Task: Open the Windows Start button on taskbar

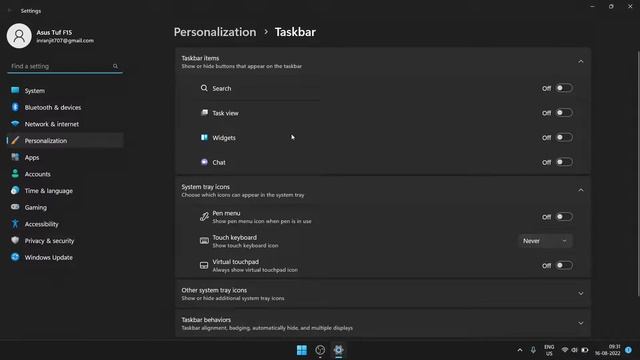Action: pyautogui.click(x=302, y=350)
